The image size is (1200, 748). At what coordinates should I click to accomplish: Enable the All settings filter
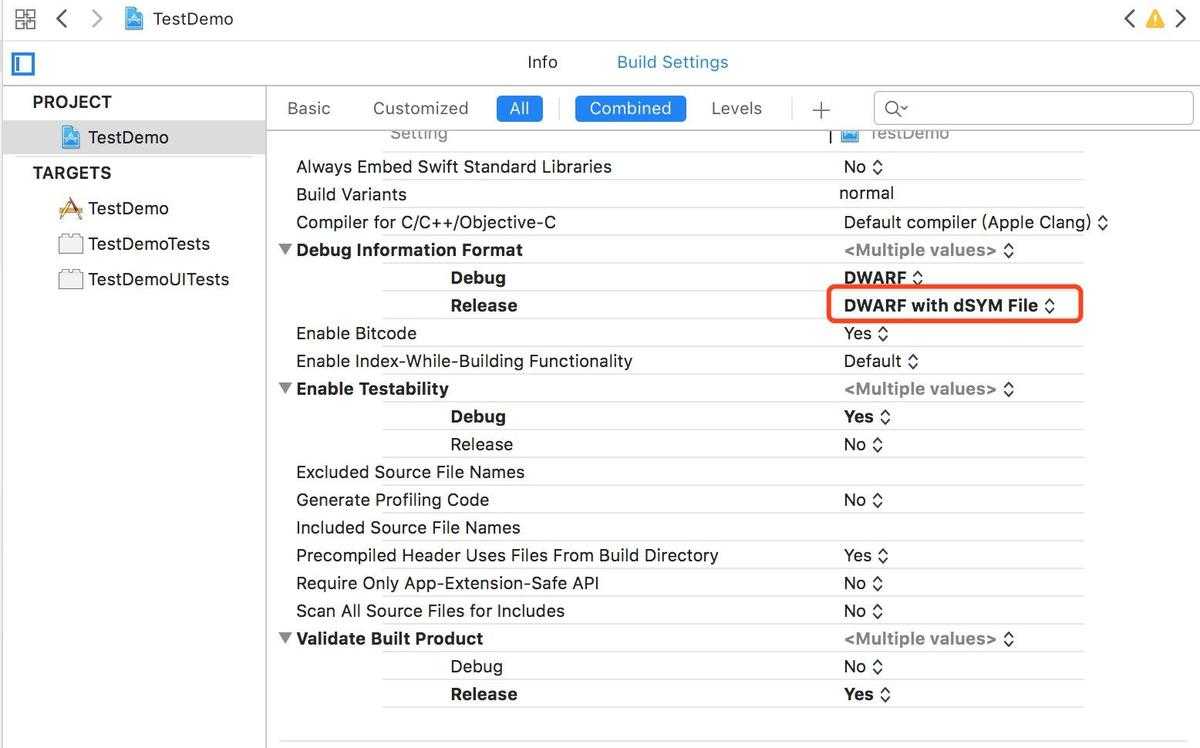519,108
